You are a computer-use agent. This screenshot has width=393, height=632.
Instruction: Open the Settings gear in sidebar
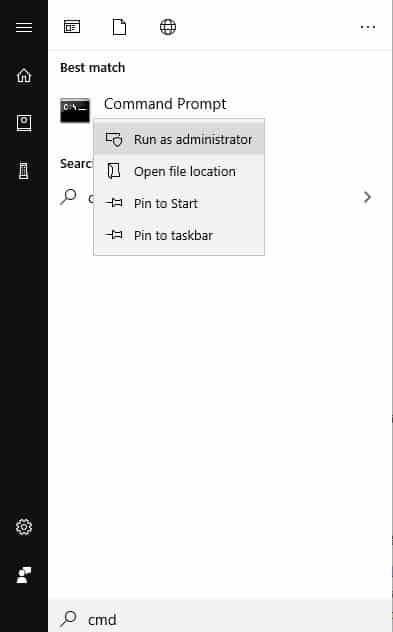pos(24,527)
